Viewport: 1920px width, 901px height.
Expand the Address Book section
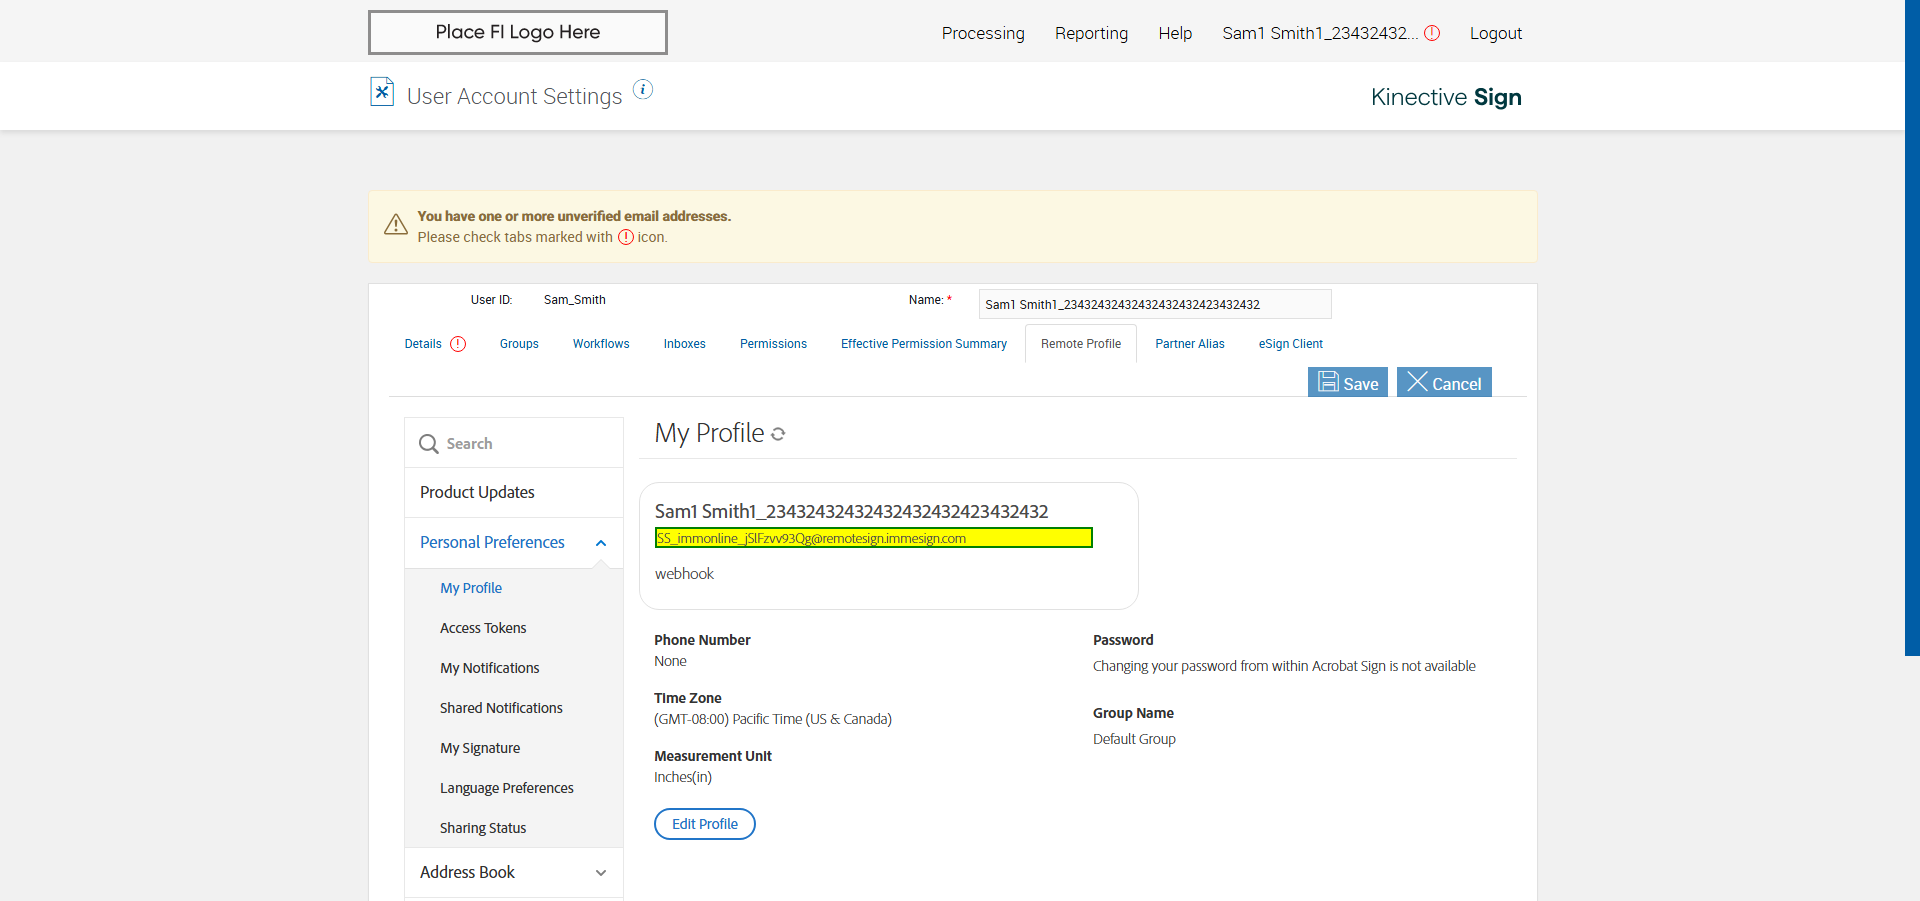point(601,873)
